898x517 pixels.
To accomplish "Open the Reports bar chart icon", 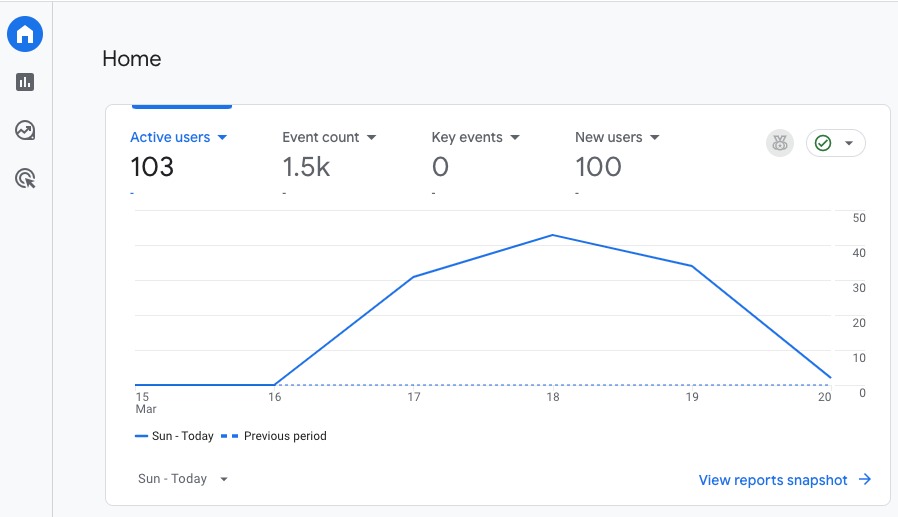I will point(25,82).
